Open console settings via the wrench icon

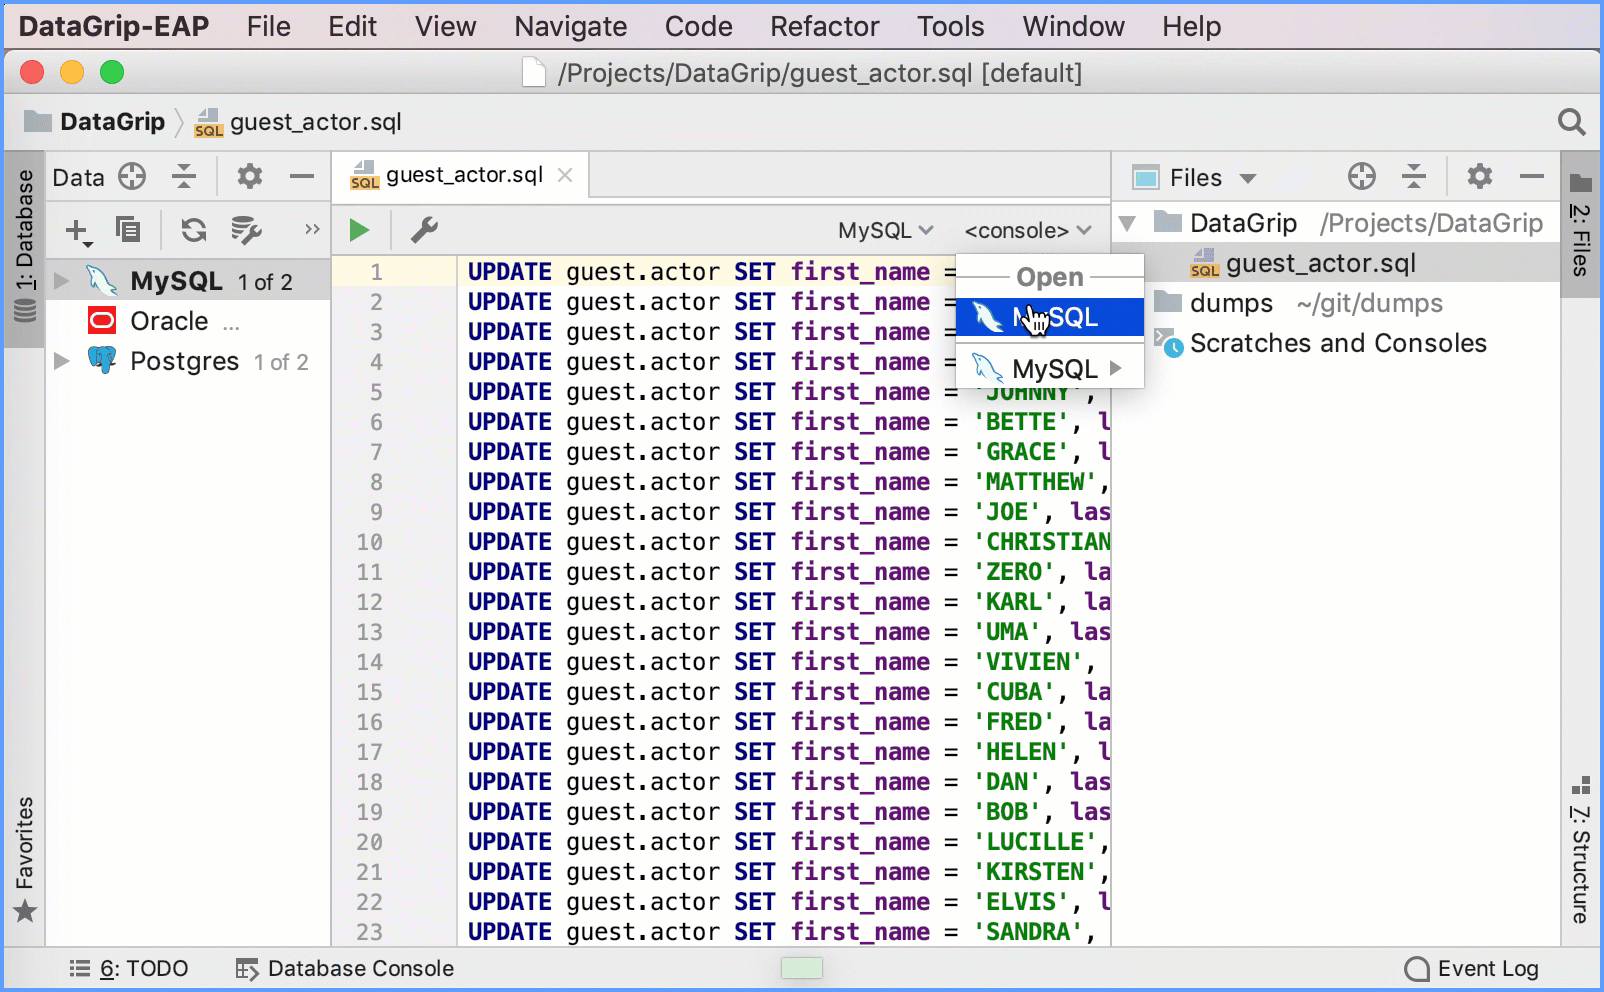click(424, 231)
